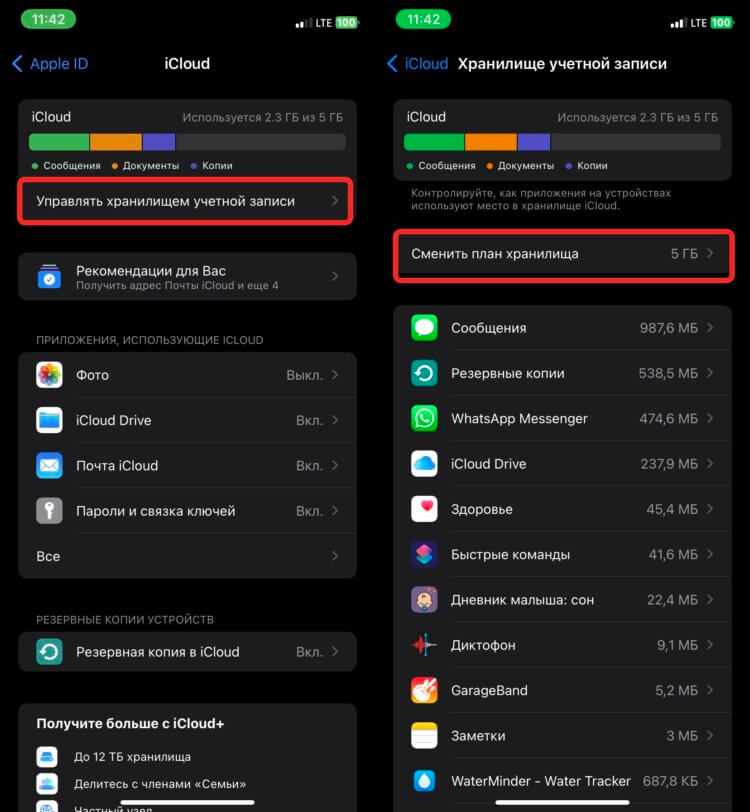Tap the WhatsApp Messenger icon
Viewport: 750px width, 812px height.
(x=424, y=418)
